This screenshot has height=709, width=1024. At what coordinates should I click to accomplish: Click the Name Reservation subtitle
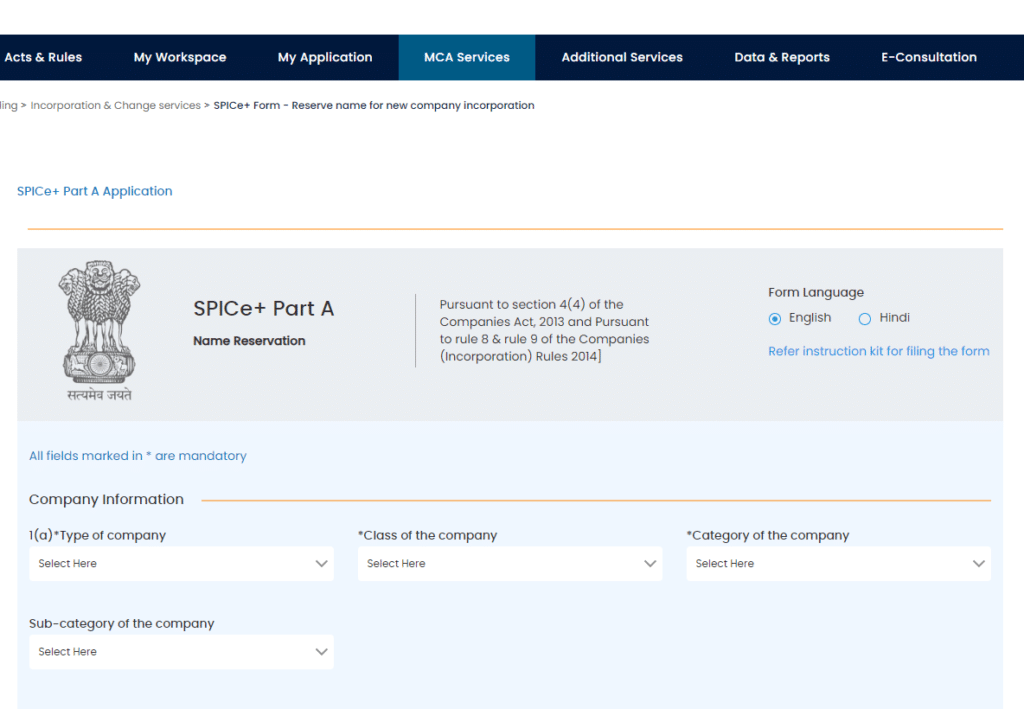click(249, 341)
